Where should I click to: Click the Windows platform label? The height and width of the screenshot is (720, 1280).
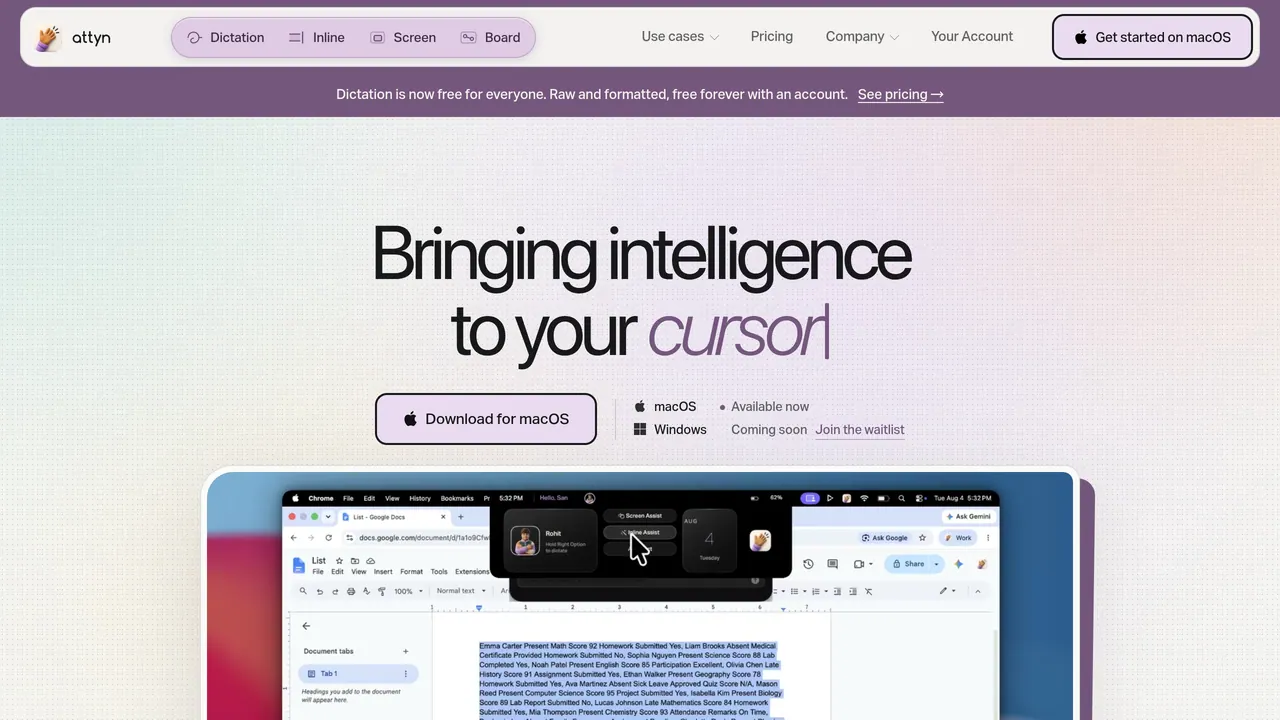(680, 430)
